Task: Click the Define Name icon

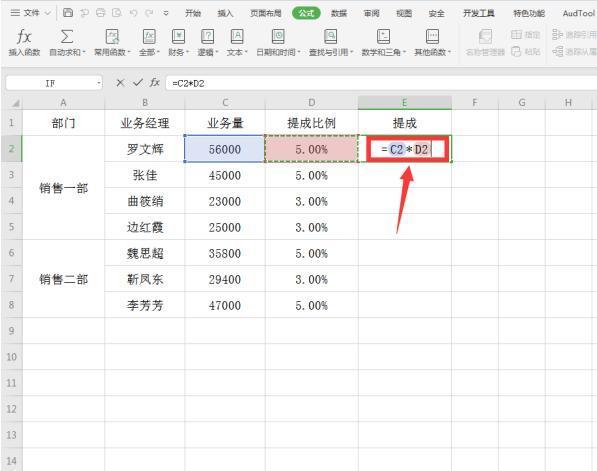Action: [516, 35]
